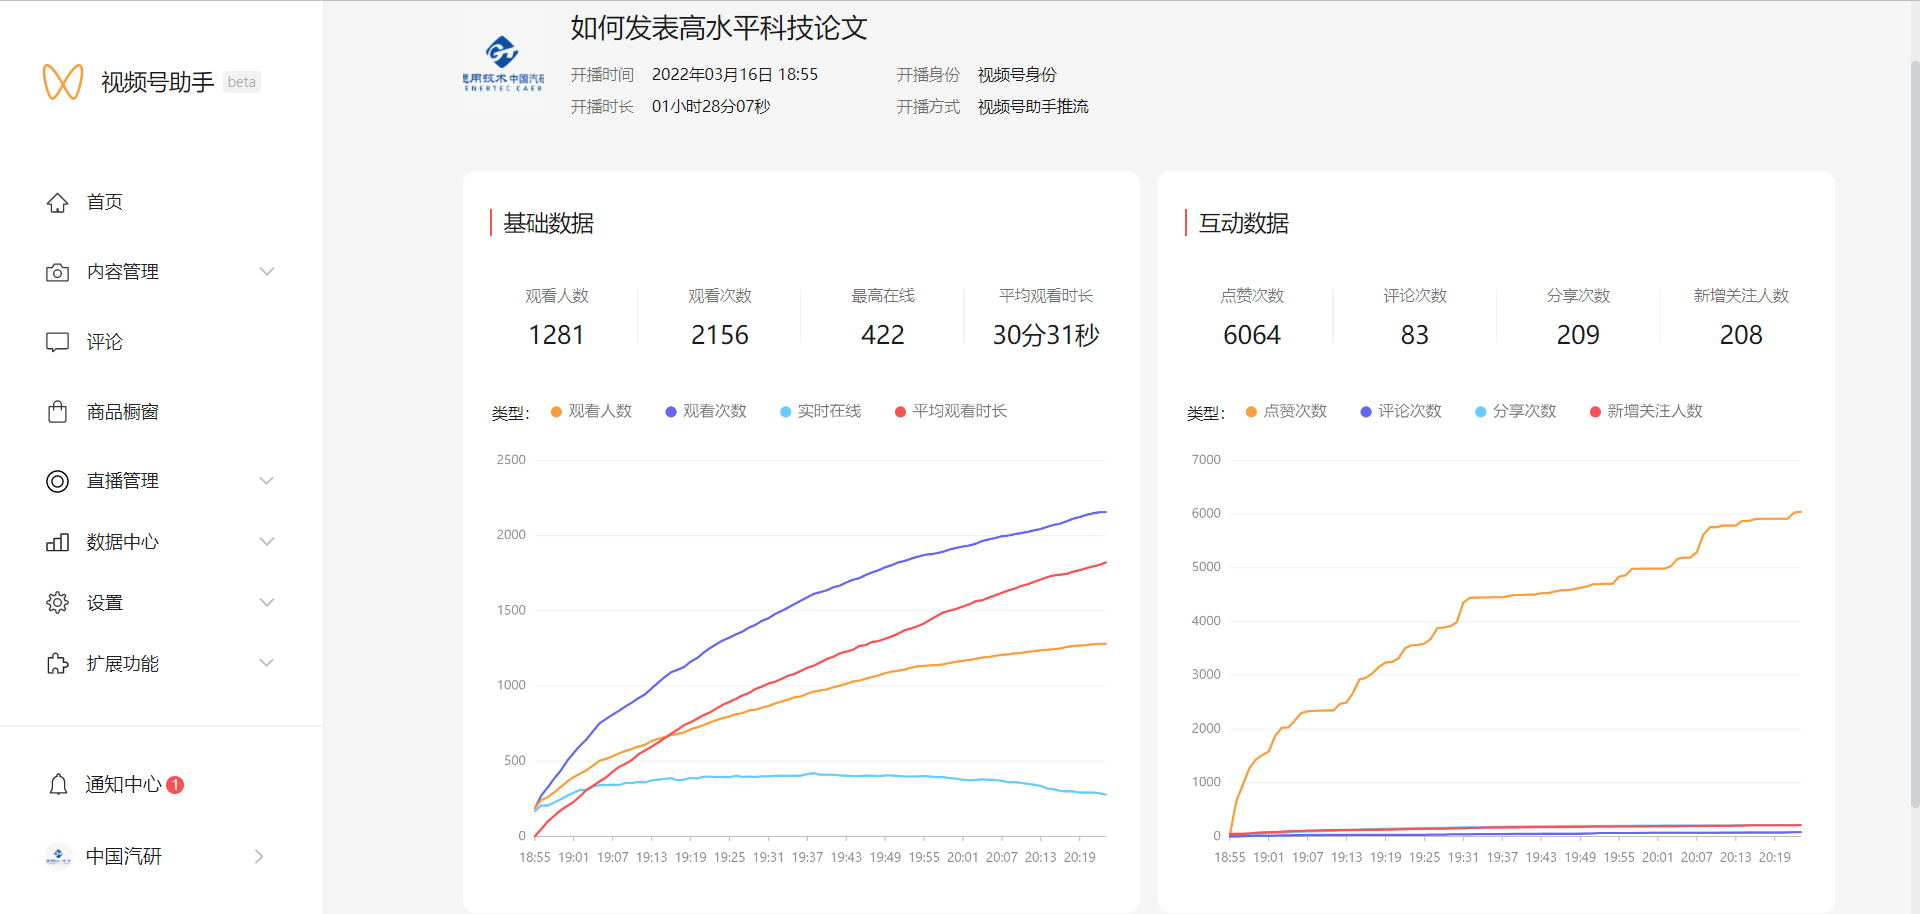Viewport: 1920px width, 914px height.
Task: Click the shopping bag icon for 商品橱窗
Action: (57, 412)
